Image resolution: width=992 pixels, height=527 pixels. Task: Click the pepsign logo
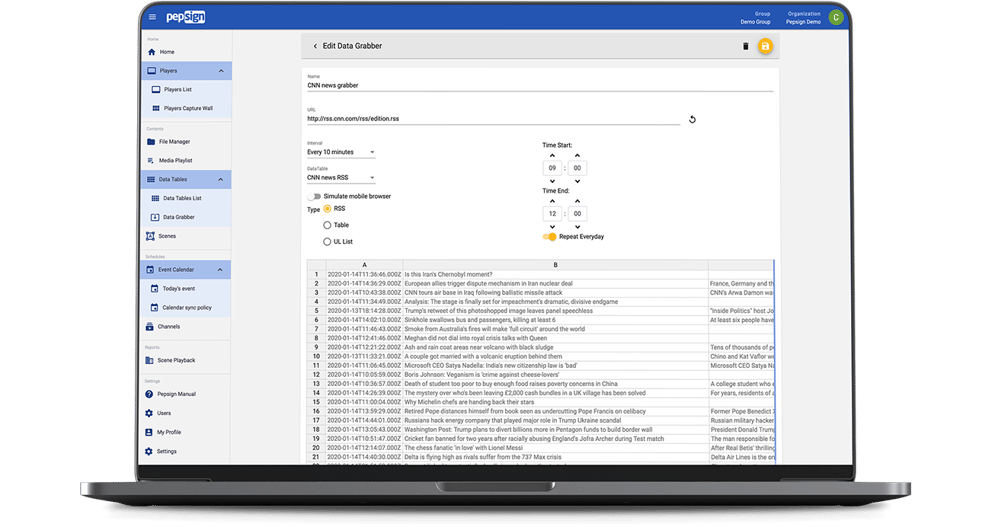click(185, 17)
